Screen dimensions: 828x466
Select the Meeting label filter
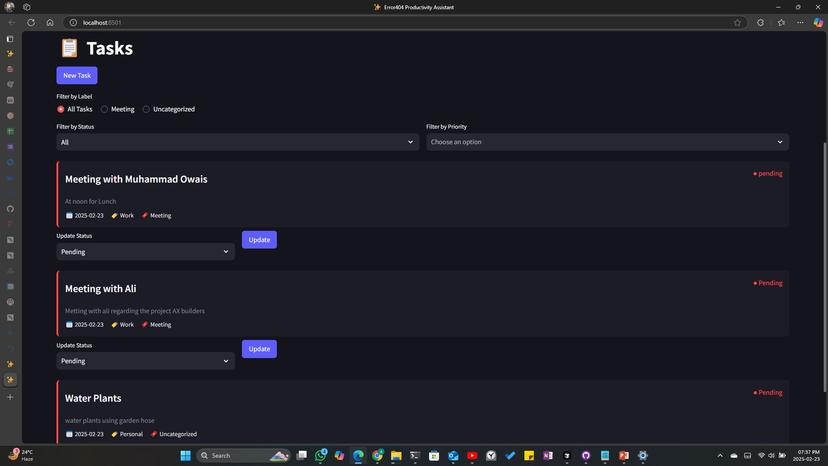point(105,109)
